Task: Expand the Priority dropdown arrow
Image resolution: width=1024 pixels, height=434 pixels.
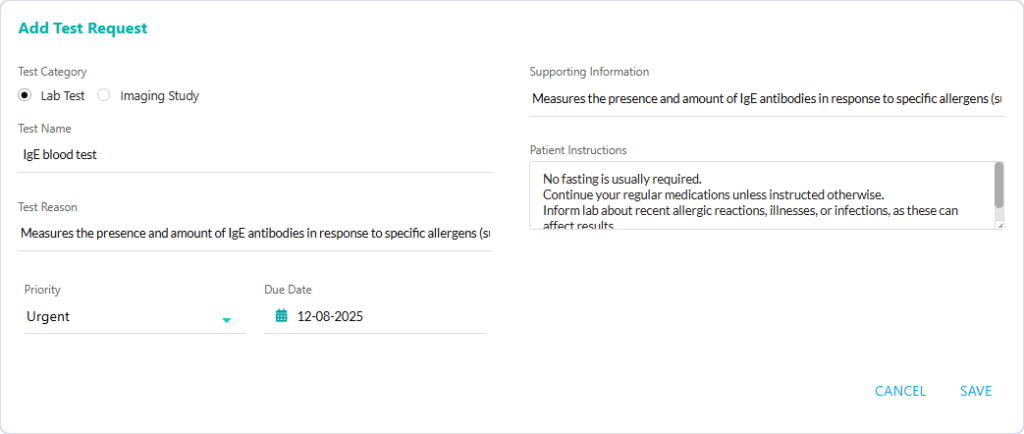Action: pyautogui.click(x=227, y=320)
